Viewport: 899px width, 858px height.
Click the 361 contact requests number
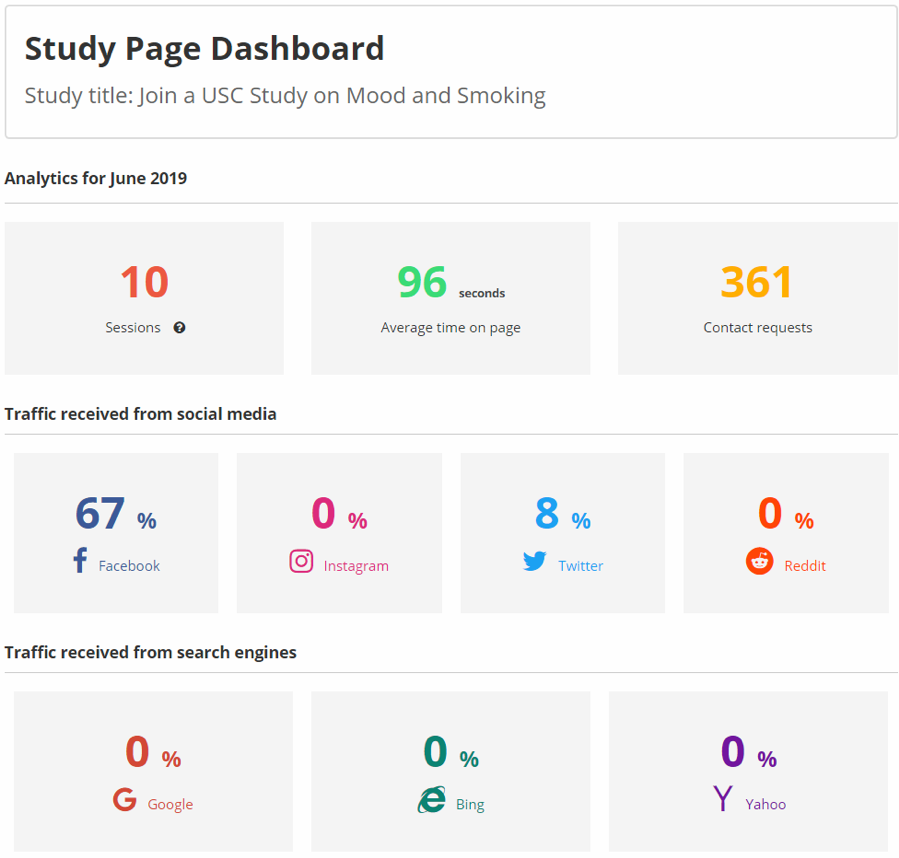coord(757,283)
